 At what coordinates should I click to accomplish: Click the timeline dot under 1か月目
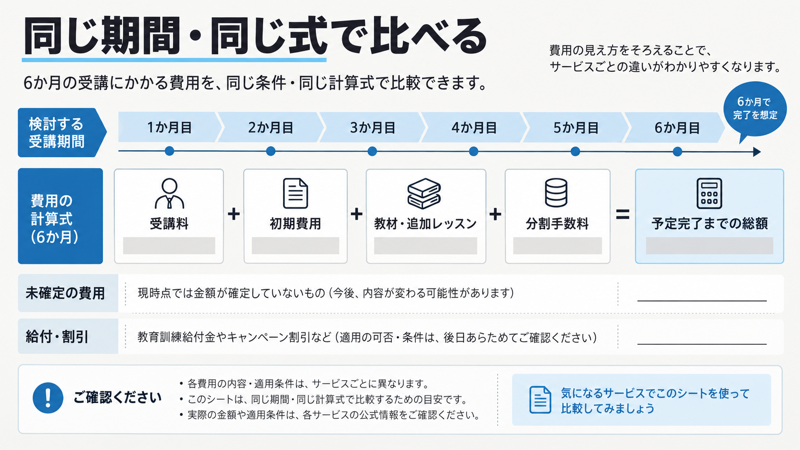169,151
